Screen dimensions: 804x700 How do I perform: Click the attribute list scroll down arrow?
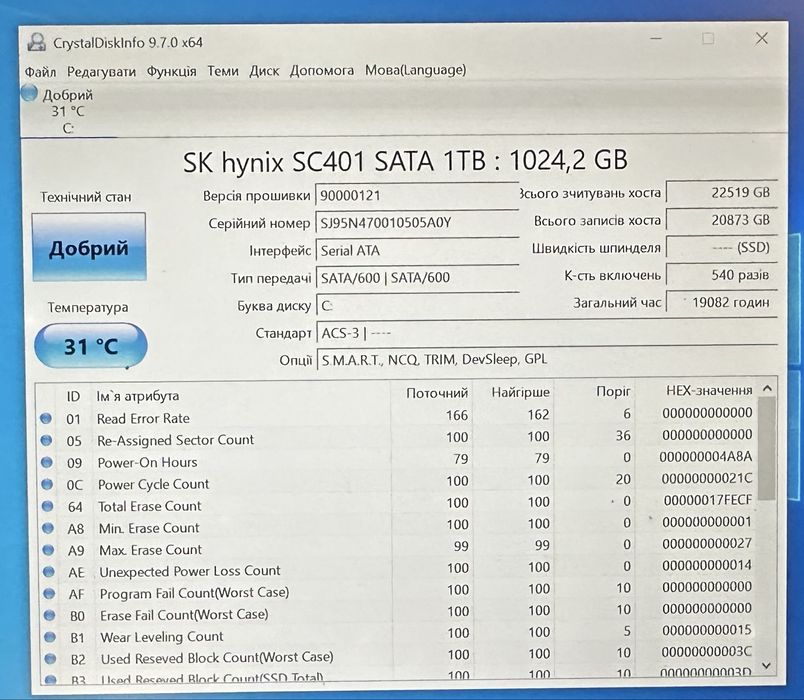point(767,666)
